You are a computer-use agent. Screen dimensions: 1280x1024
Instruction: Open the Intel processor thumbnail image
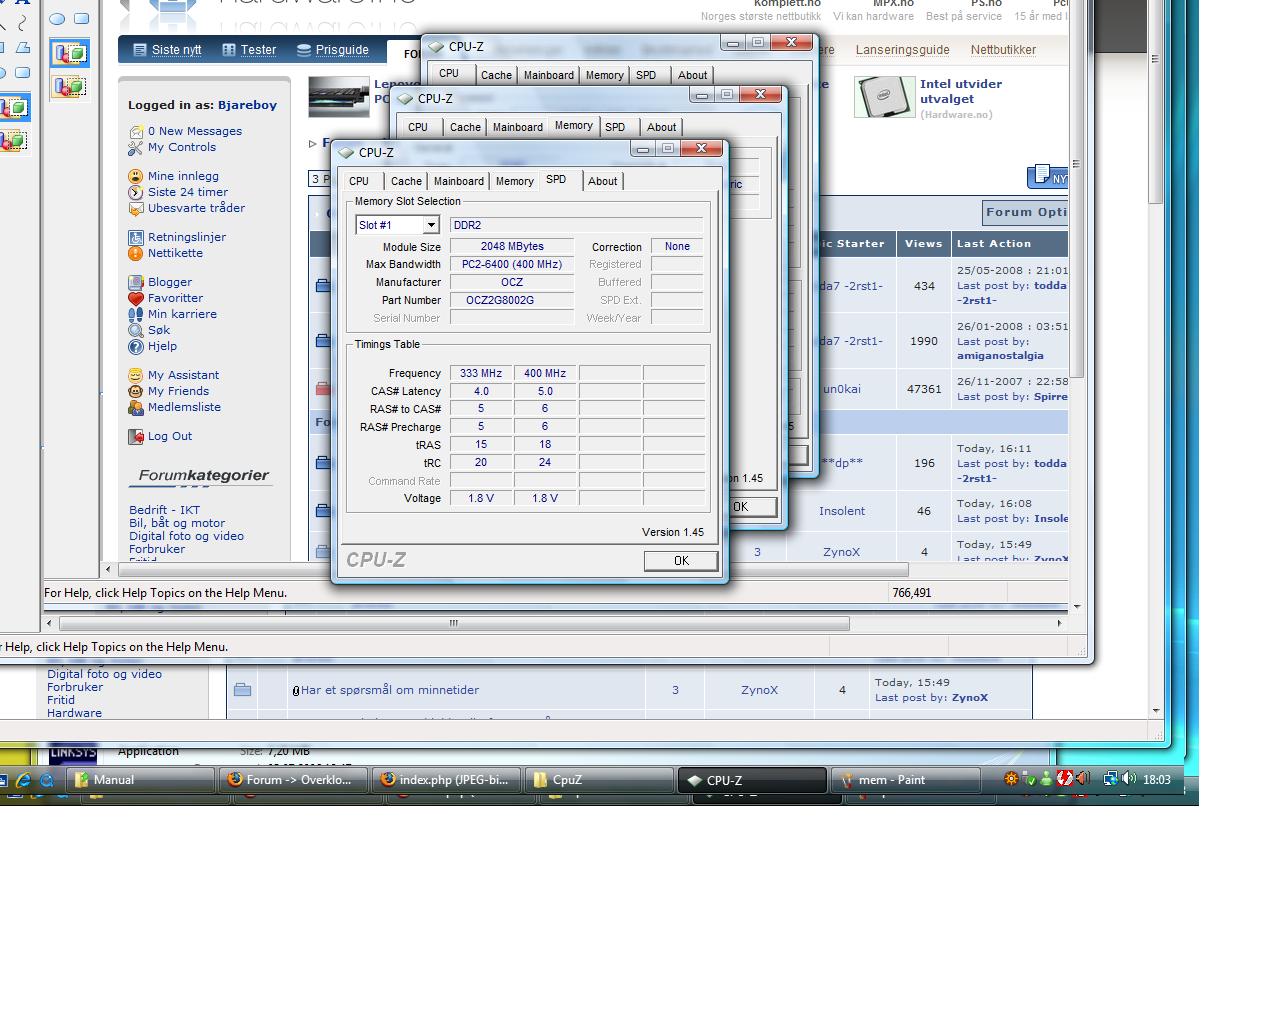[884, 97]
